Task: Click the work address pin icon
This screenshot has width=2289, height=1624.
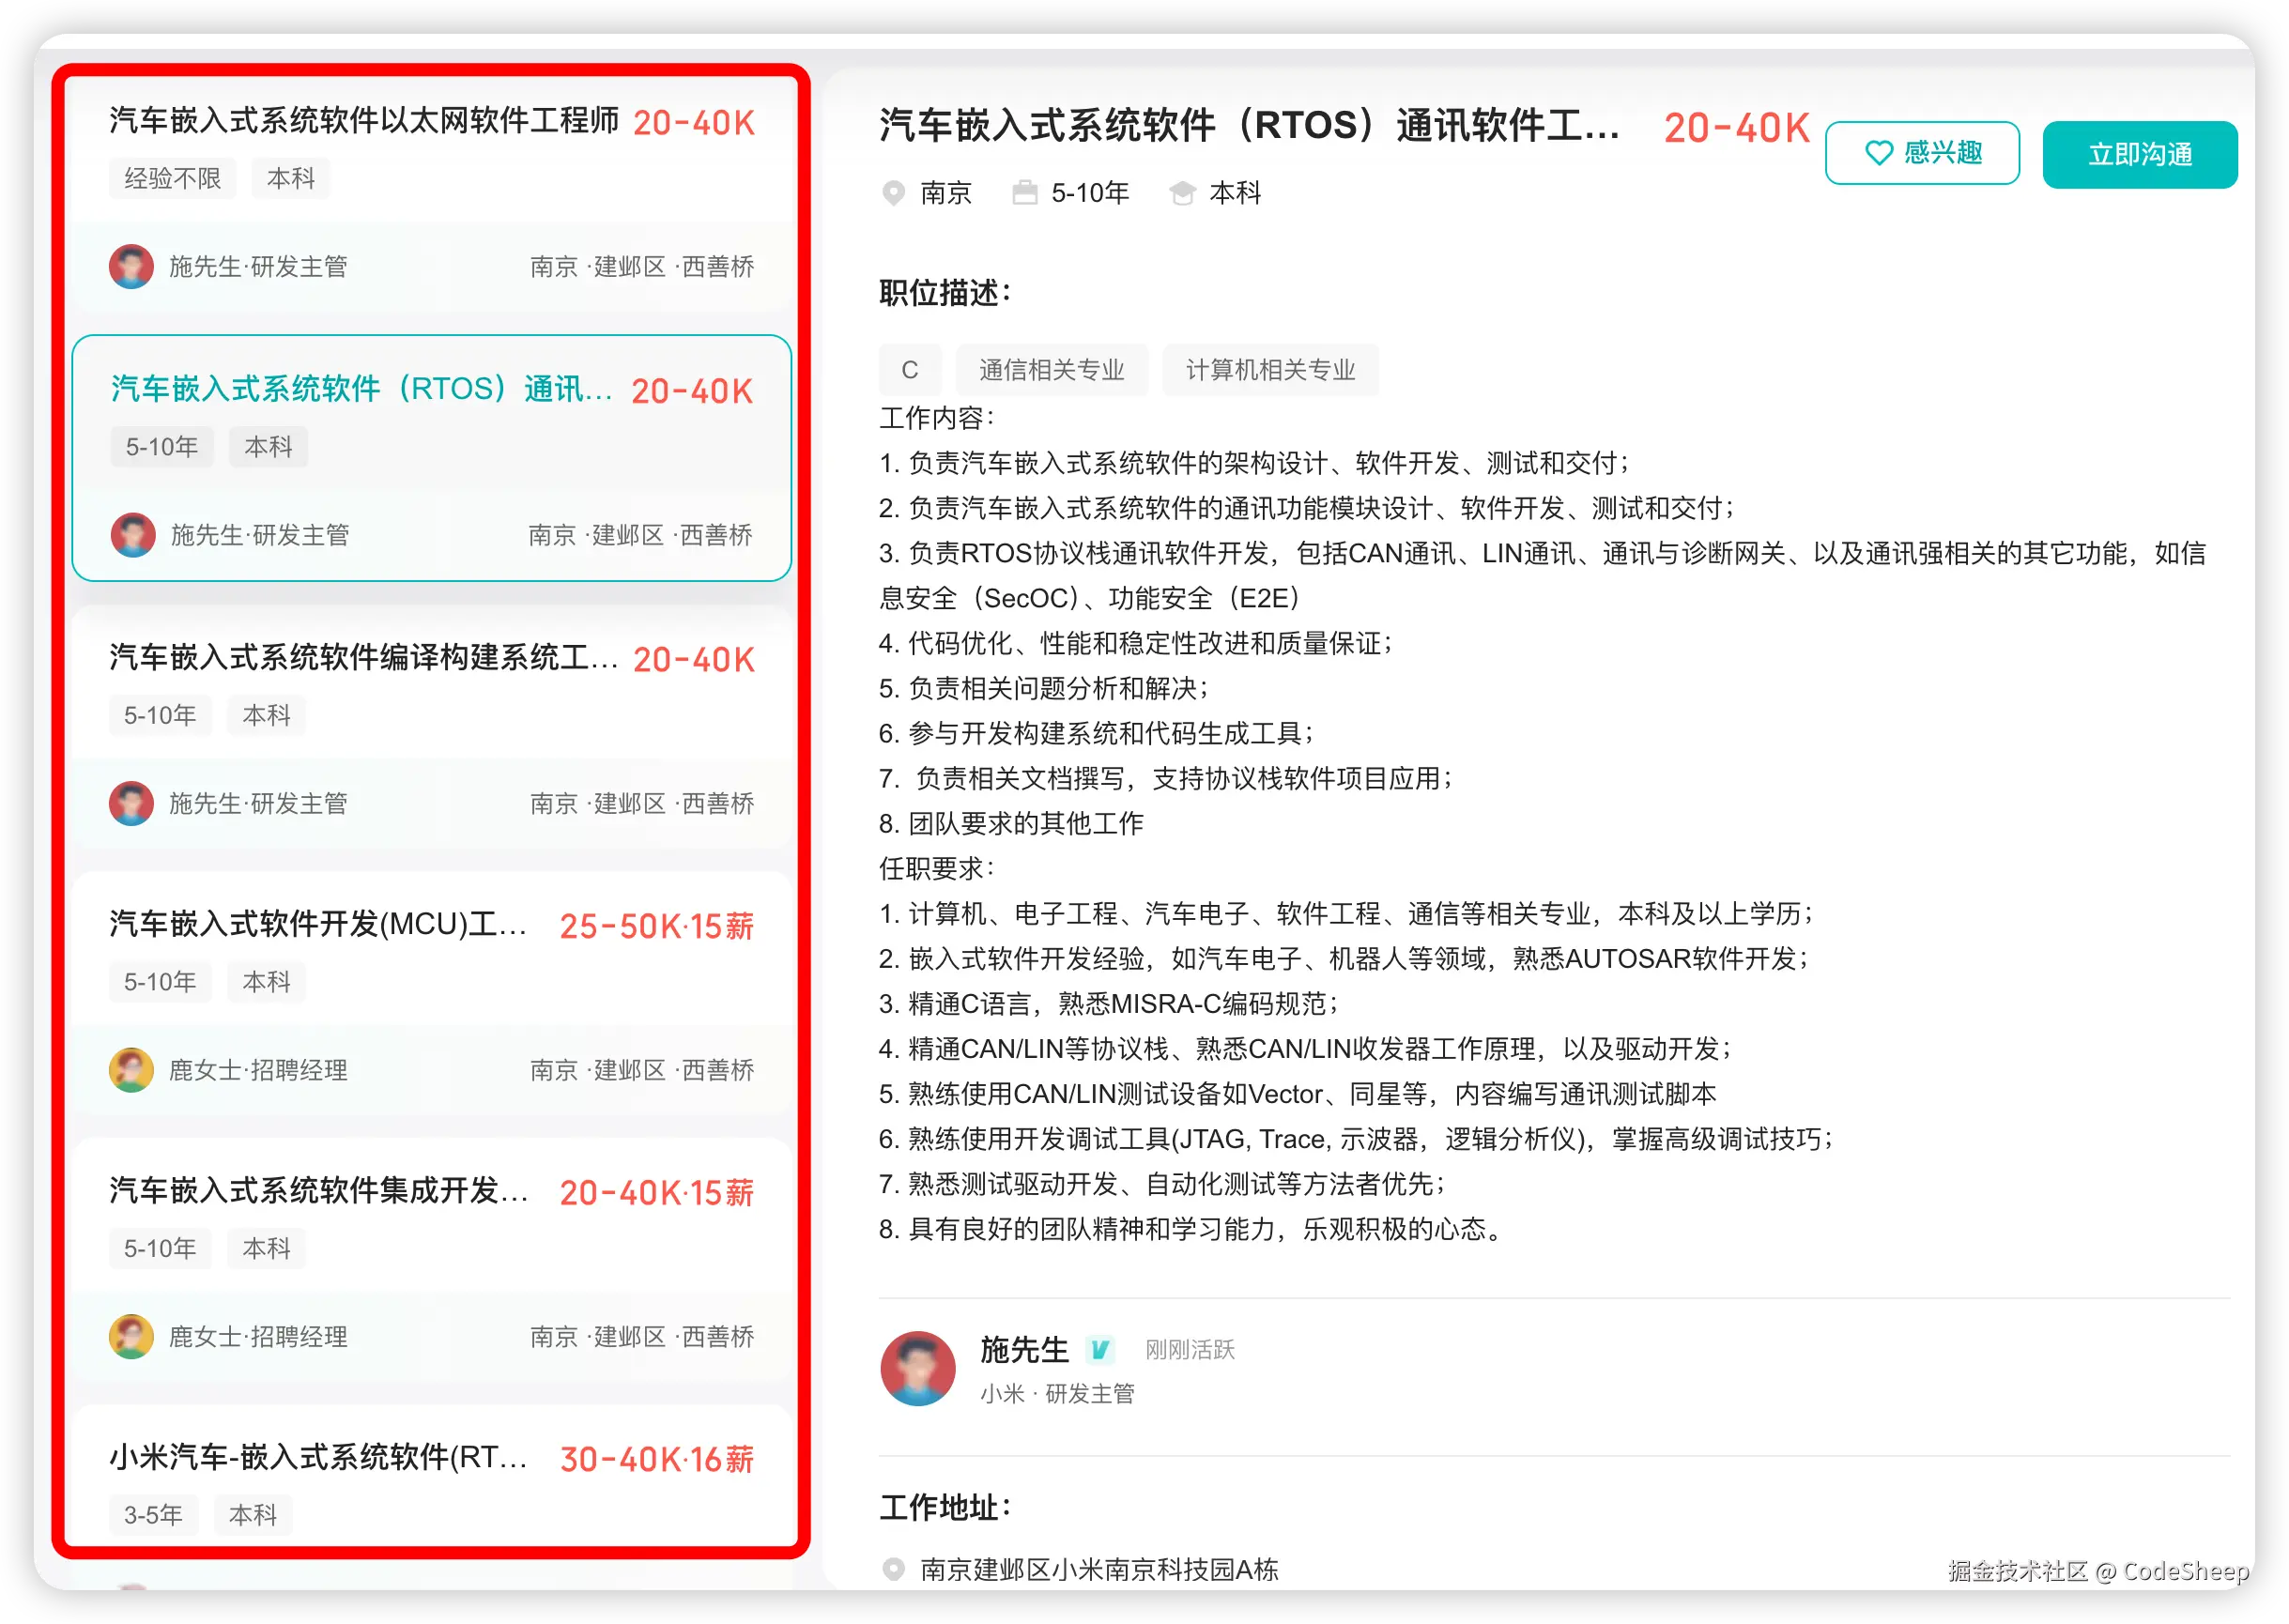Action: coord(893,1569)
